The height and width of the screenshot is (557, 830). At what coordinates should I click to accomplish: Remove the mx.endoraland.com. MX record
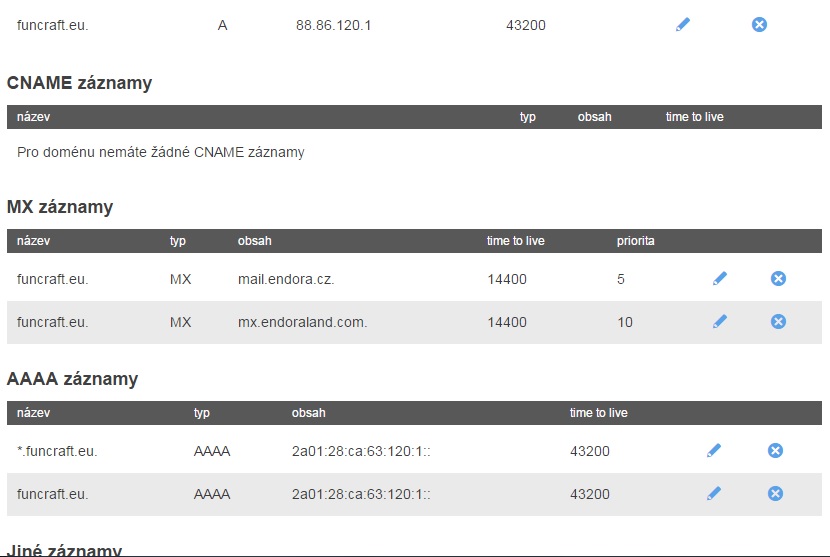click(x=778, y=322)
